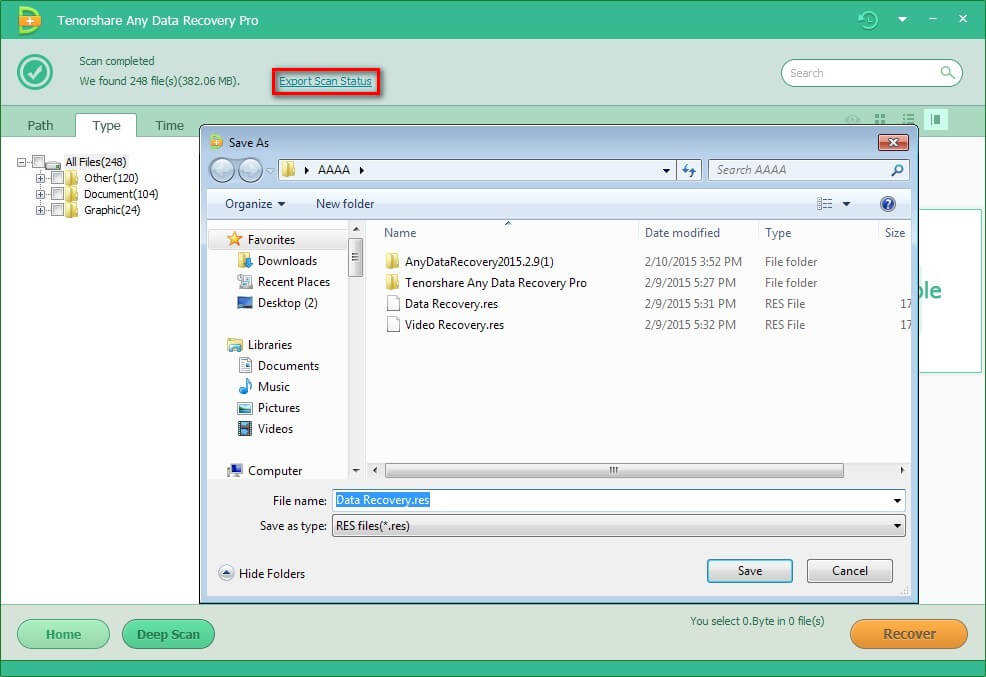This screenshot has width=986, height=677.
Task: Click the Back arrow in Save As dialog
Action: (222, 170)
